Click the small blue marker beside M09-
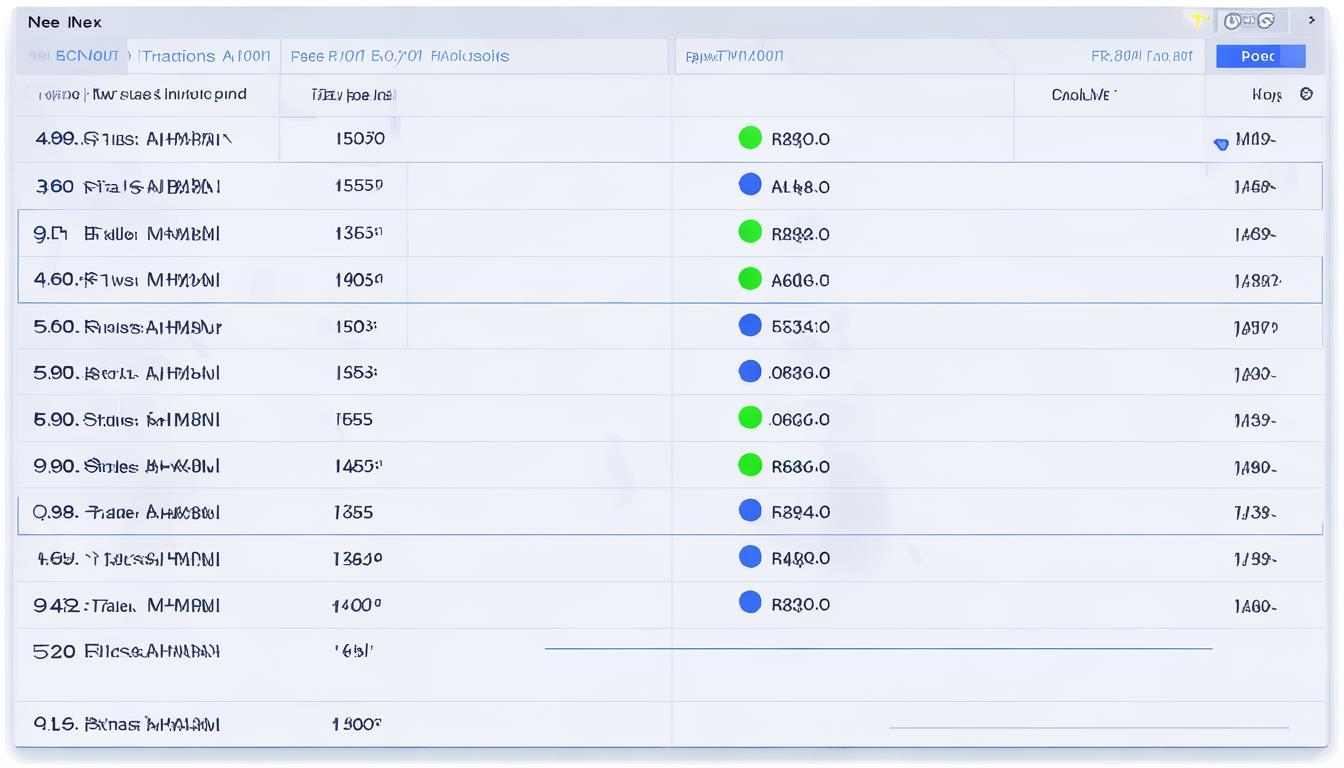Image resolution: width=1344 pixels, height=768 pixels. [1221, 144]
